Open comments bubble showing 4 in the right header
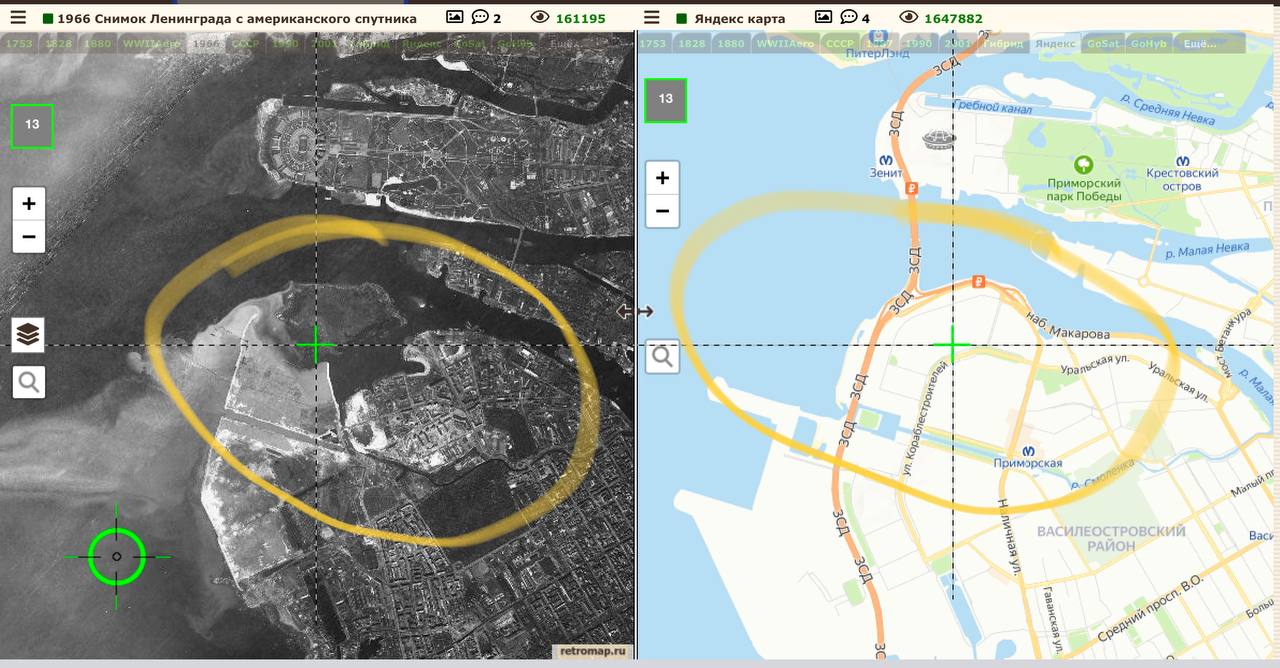This screenshot has height=668, width=1280. (849, 17)
